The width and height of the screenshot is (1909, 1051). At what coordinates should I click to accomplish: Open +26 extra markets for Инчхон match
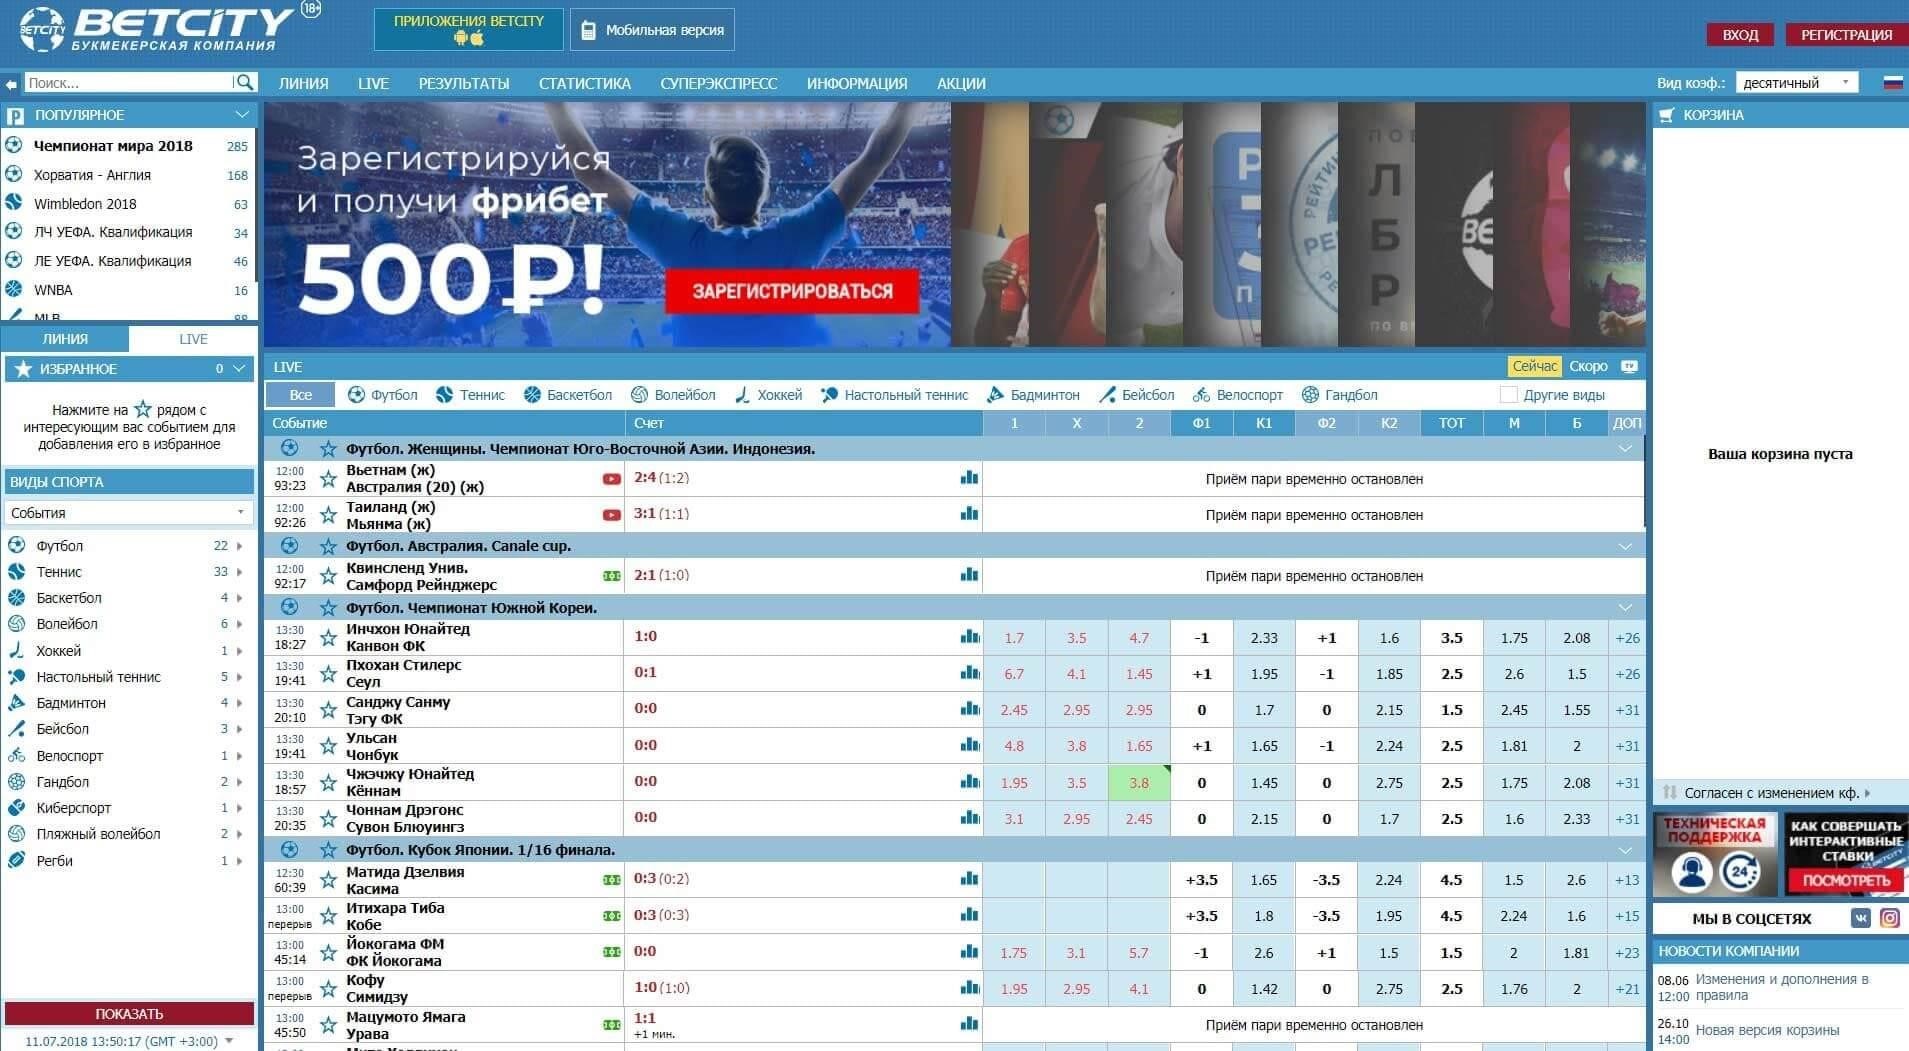[1627, 638]
